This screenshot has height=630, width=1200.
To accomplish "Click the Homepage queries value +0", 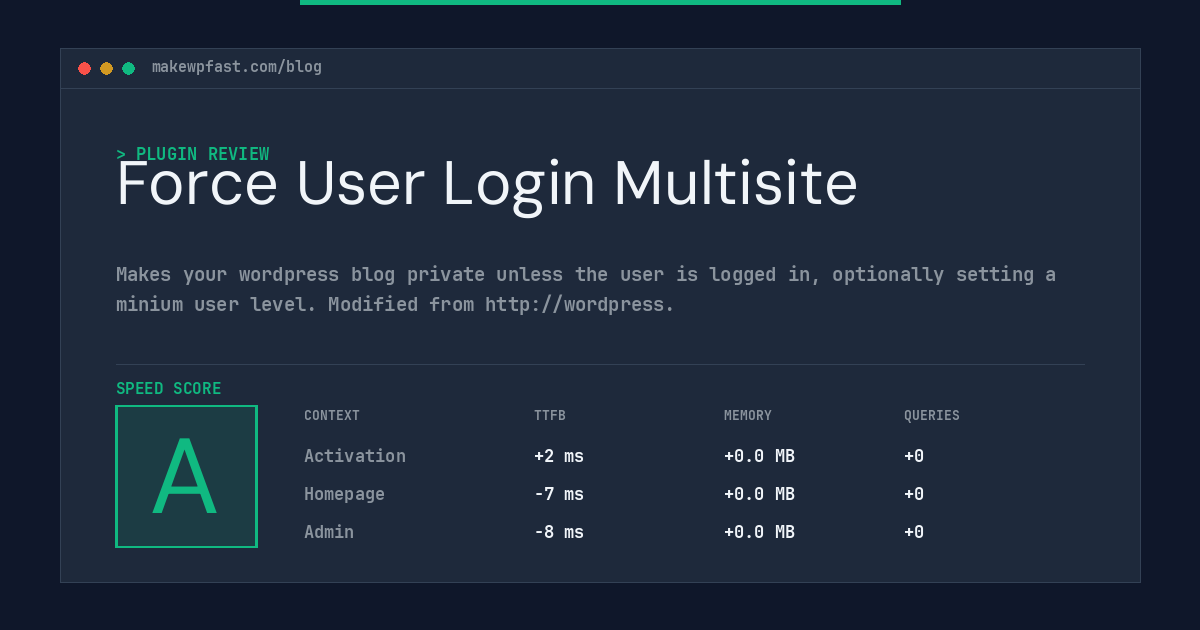I will coord(914,494).
